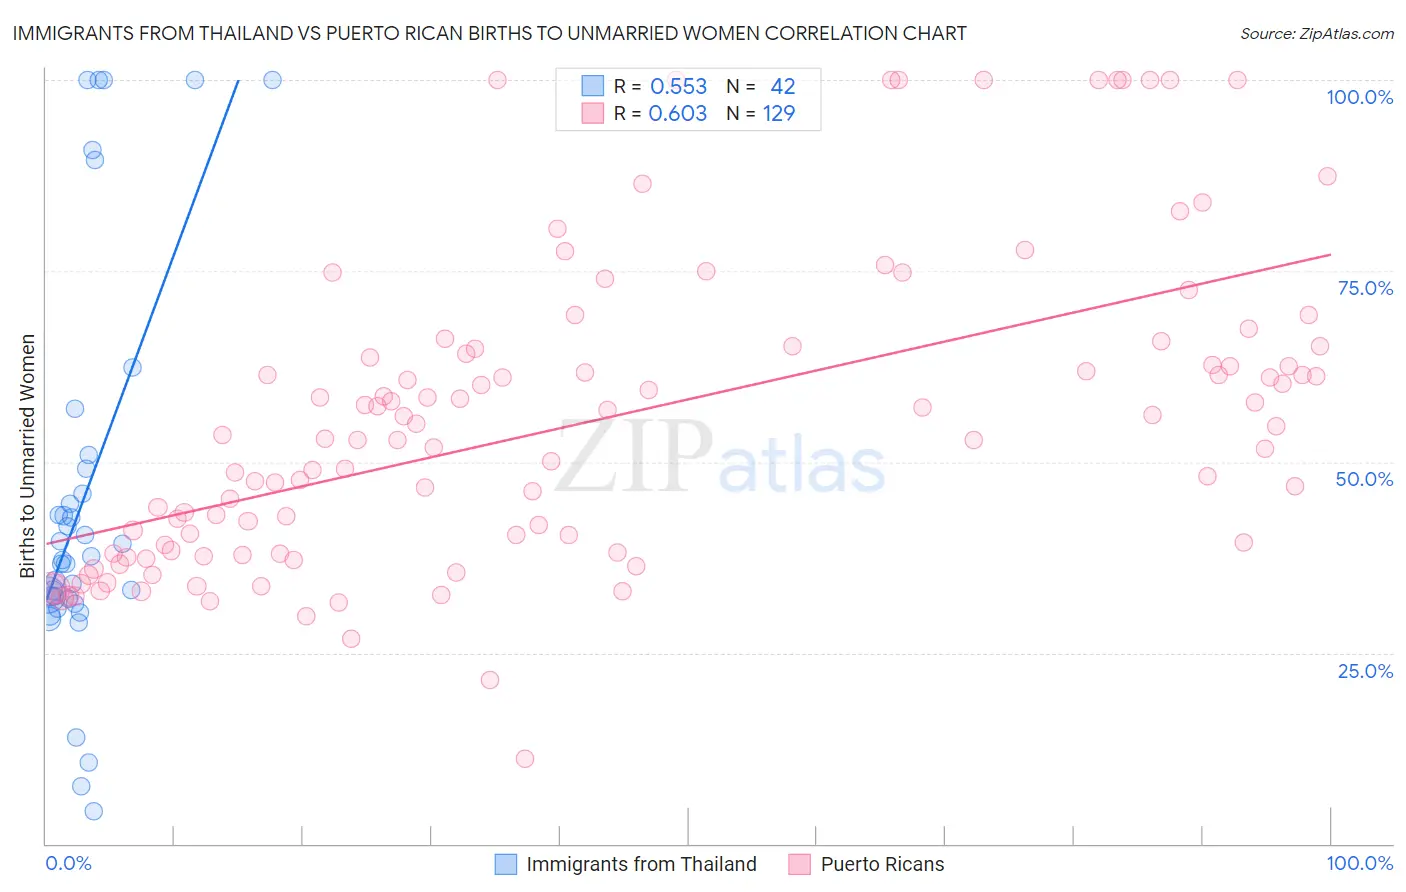Click the Births to Unmarried Women axis title
This screenshot has height=892, width=1406.
[x=27, y=456]
